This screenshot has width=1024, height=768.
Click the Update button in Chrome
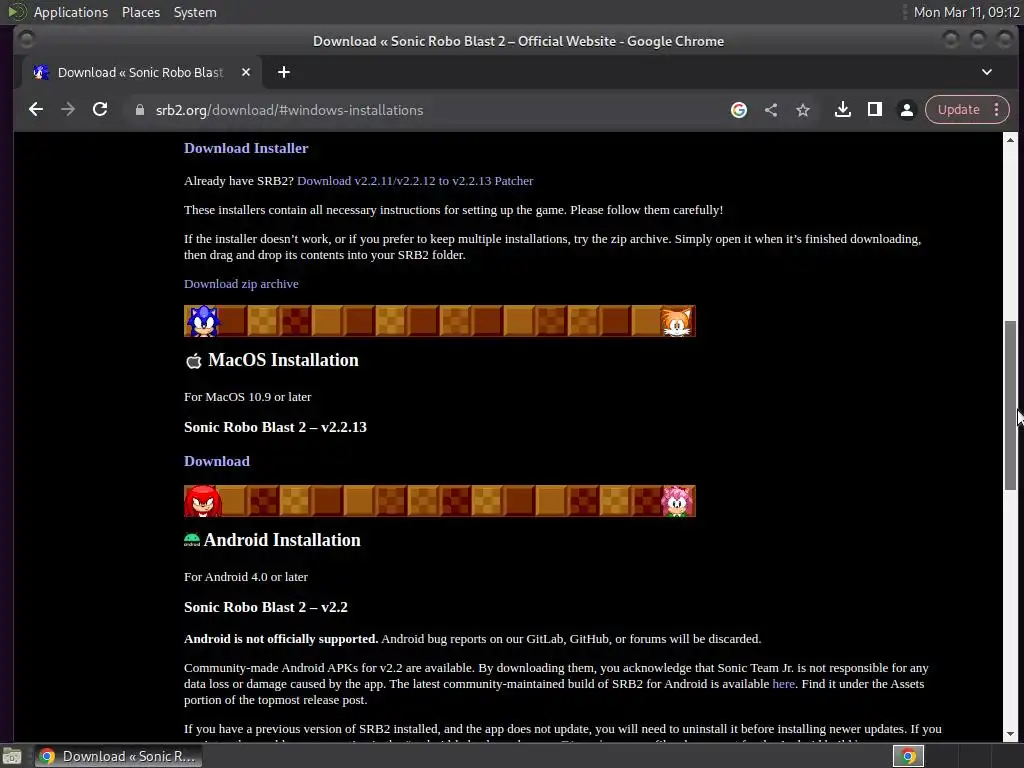pos(958,110)
